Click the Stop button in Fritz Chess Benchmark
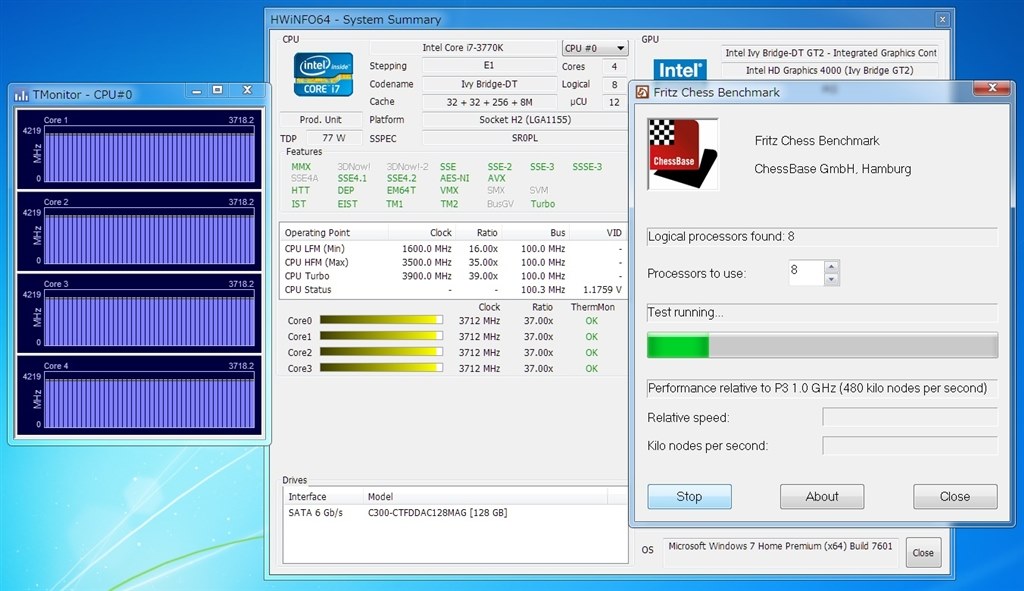Viewport: 1024px width, 591px height. 689,496
